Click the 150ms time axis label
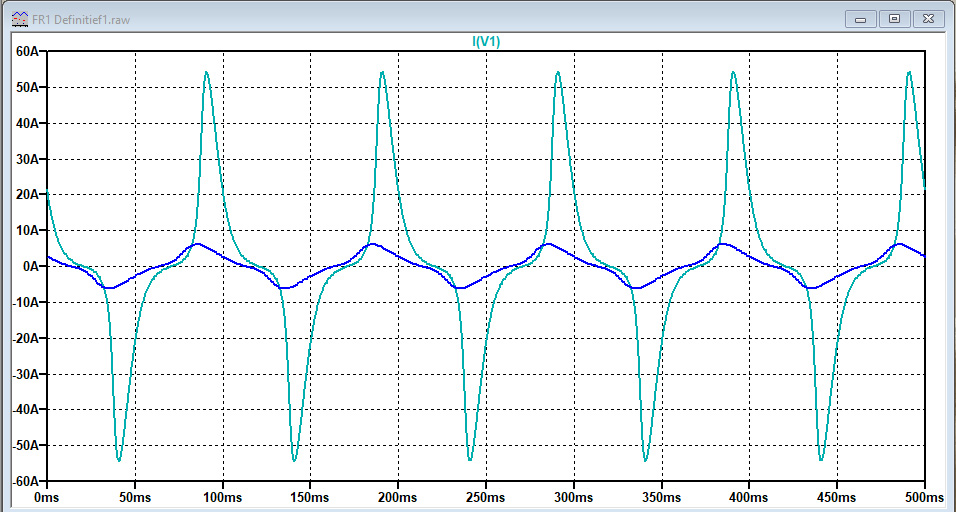 pos(310,497)
